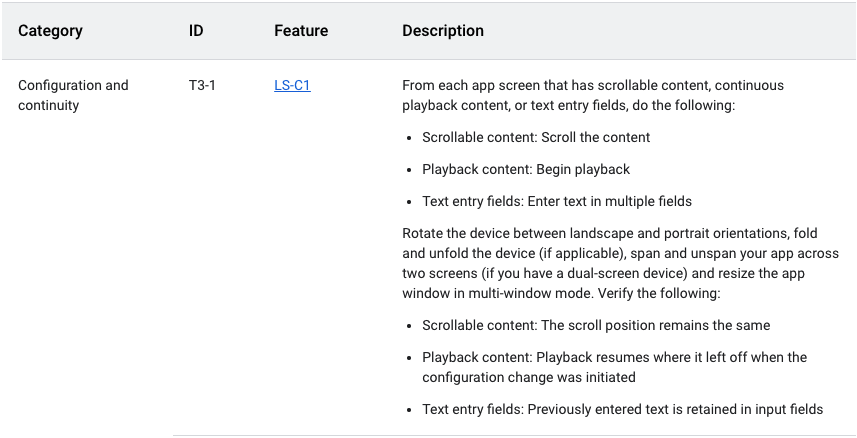Click the Feature column header
This screenshot has height=438, width=857.
(x=301, y=31)
